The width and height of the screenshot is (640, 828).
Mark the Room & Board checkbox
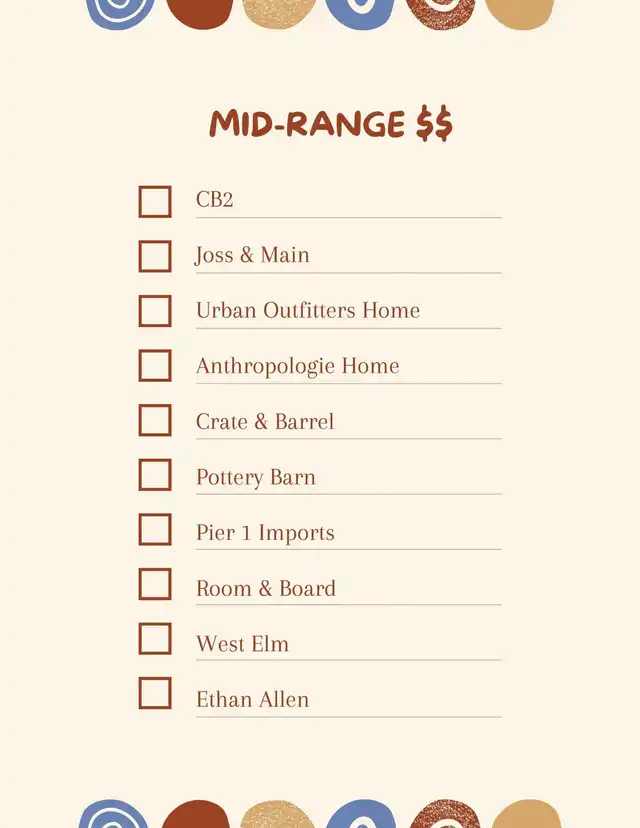[155, 584]
